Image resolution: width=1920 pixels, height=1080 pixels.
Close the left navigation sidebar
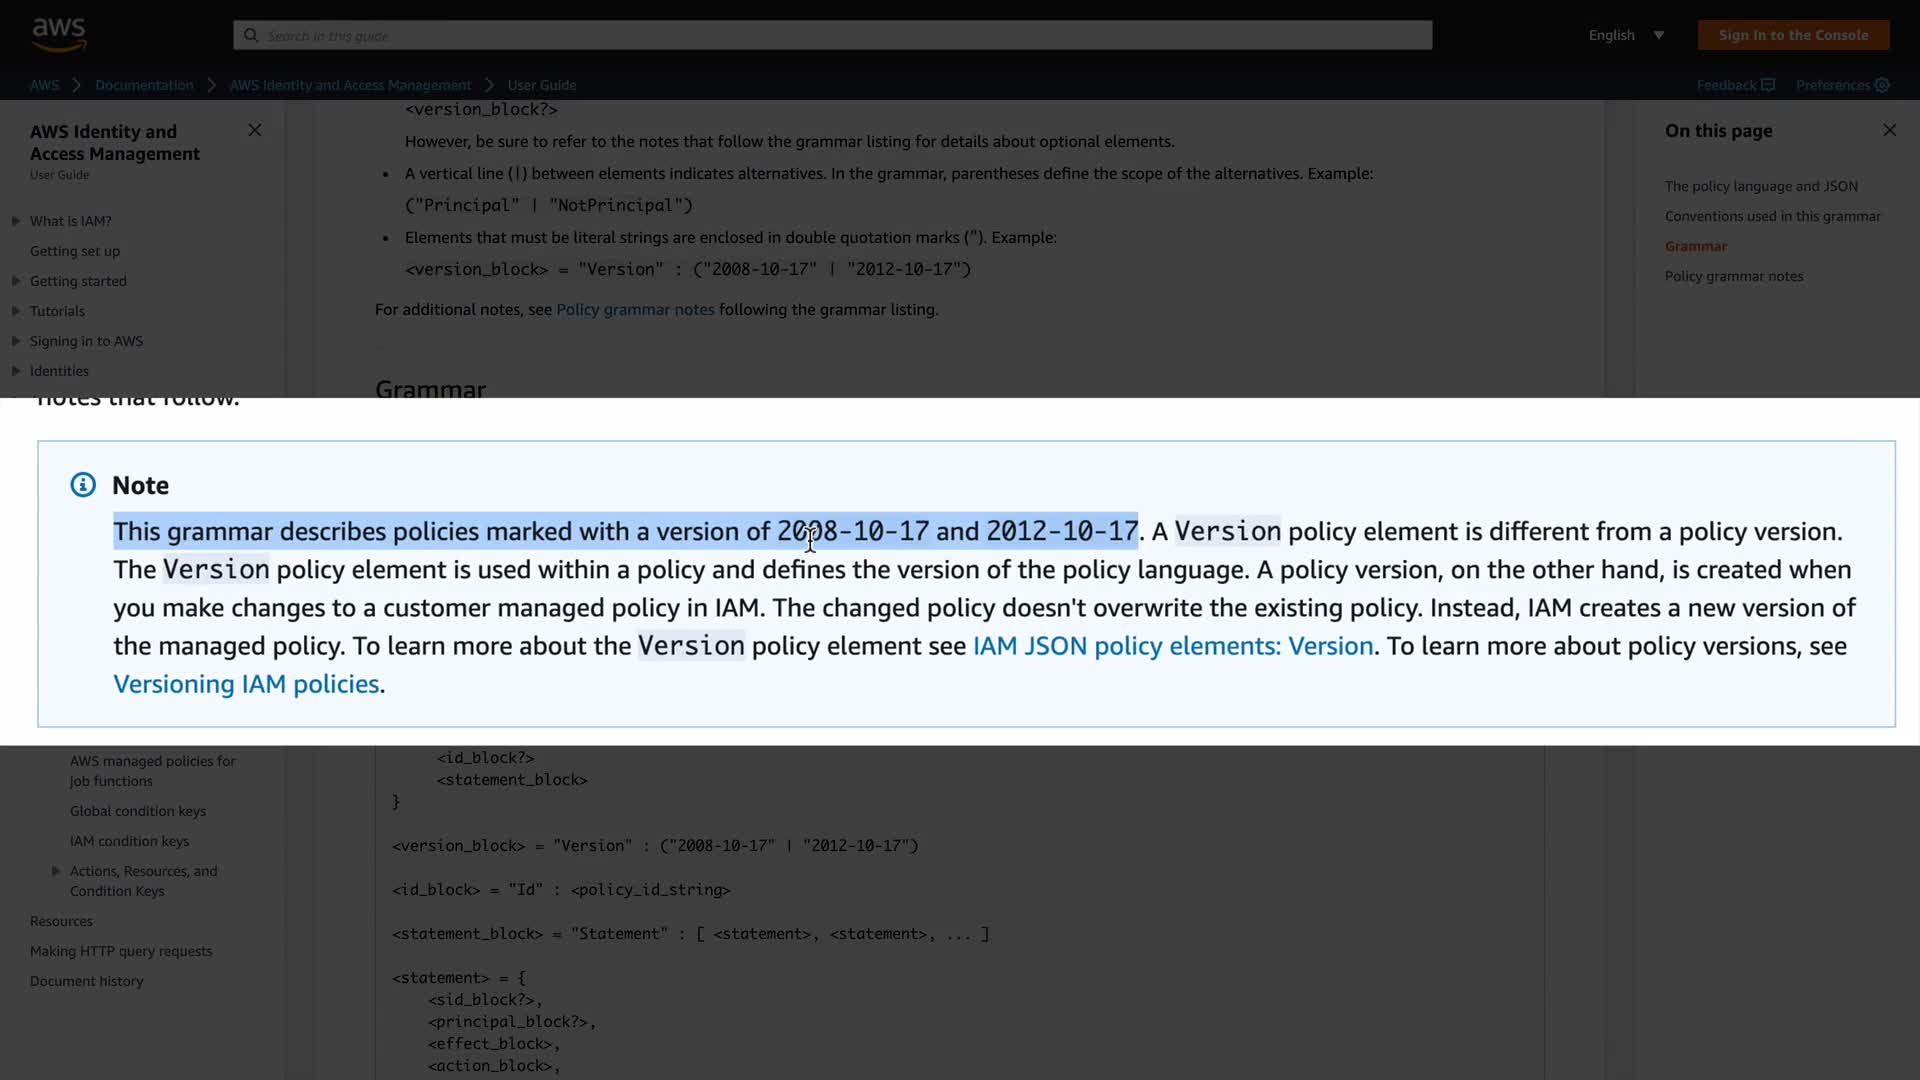255,130
